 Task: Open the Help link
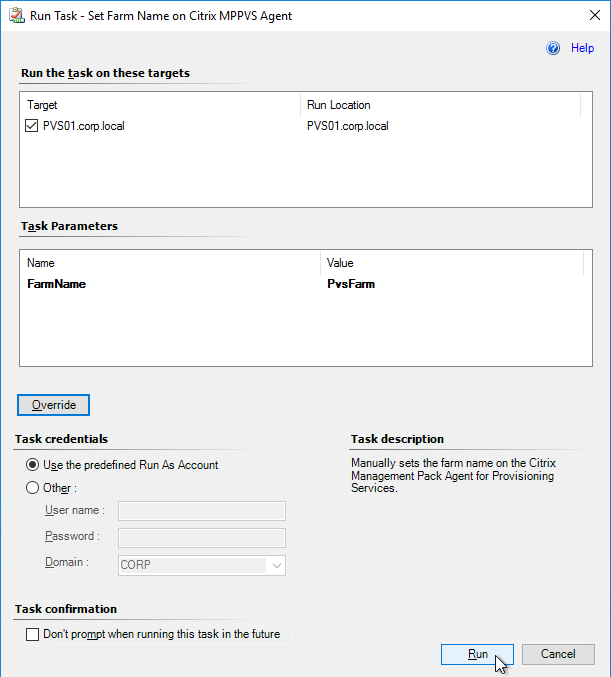point(582,48)
